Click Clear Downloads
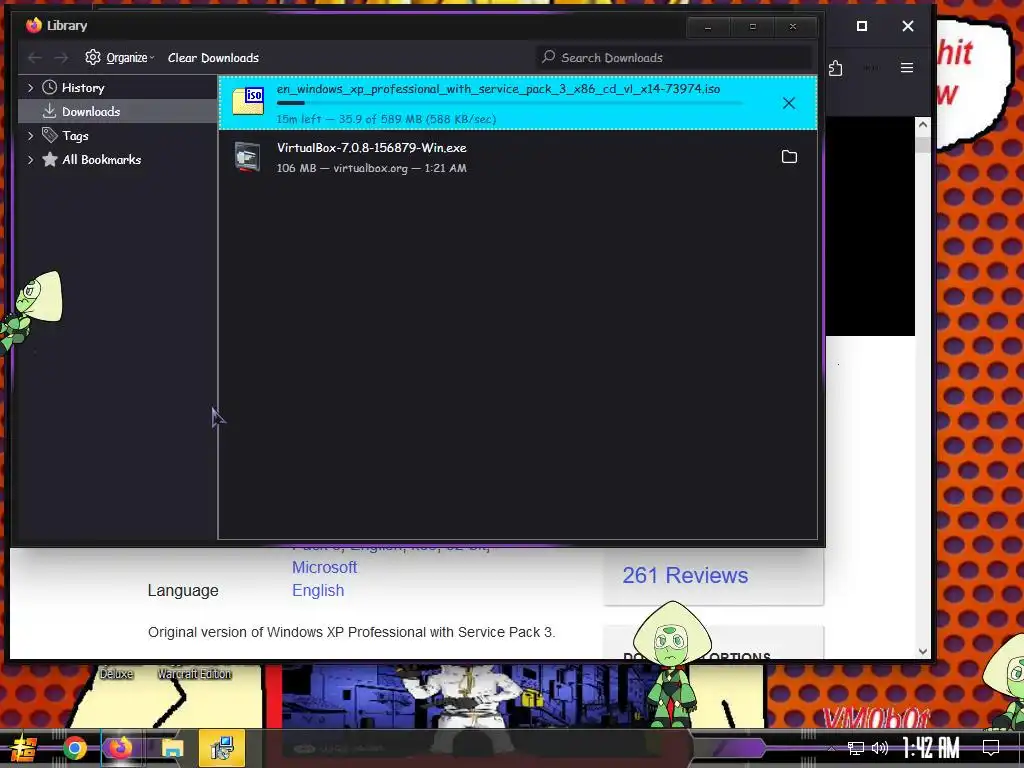Viewport: 1024px width, 768px height. click(213, 57)
